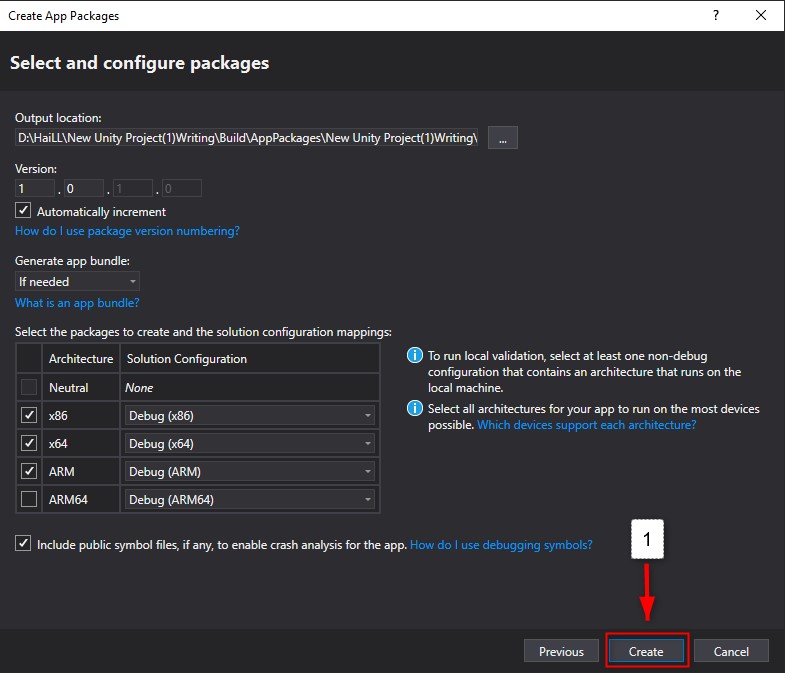
Task: Click the local validation info icon
Action: [x=415, y=356]
